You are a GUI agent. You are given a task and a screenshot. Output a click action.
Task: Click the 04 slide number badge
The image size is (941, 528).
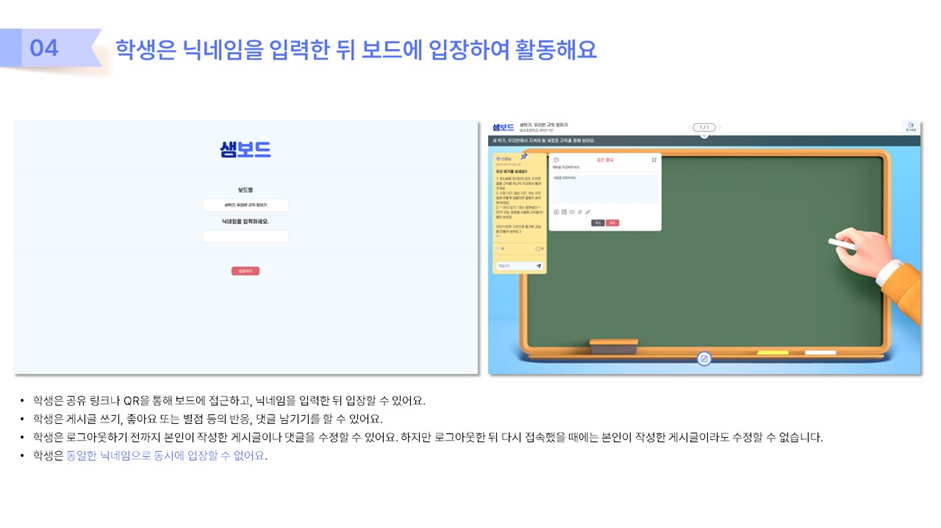(44, 48)
